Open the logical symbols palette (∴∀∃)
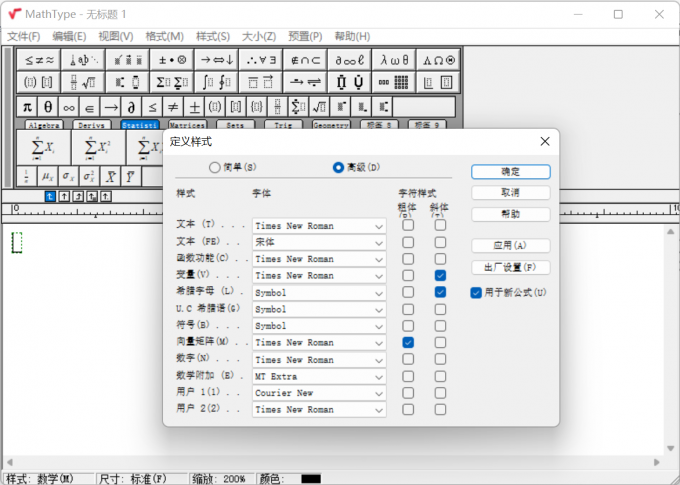Screen dimensions: 680x485 tap(261, 60)
